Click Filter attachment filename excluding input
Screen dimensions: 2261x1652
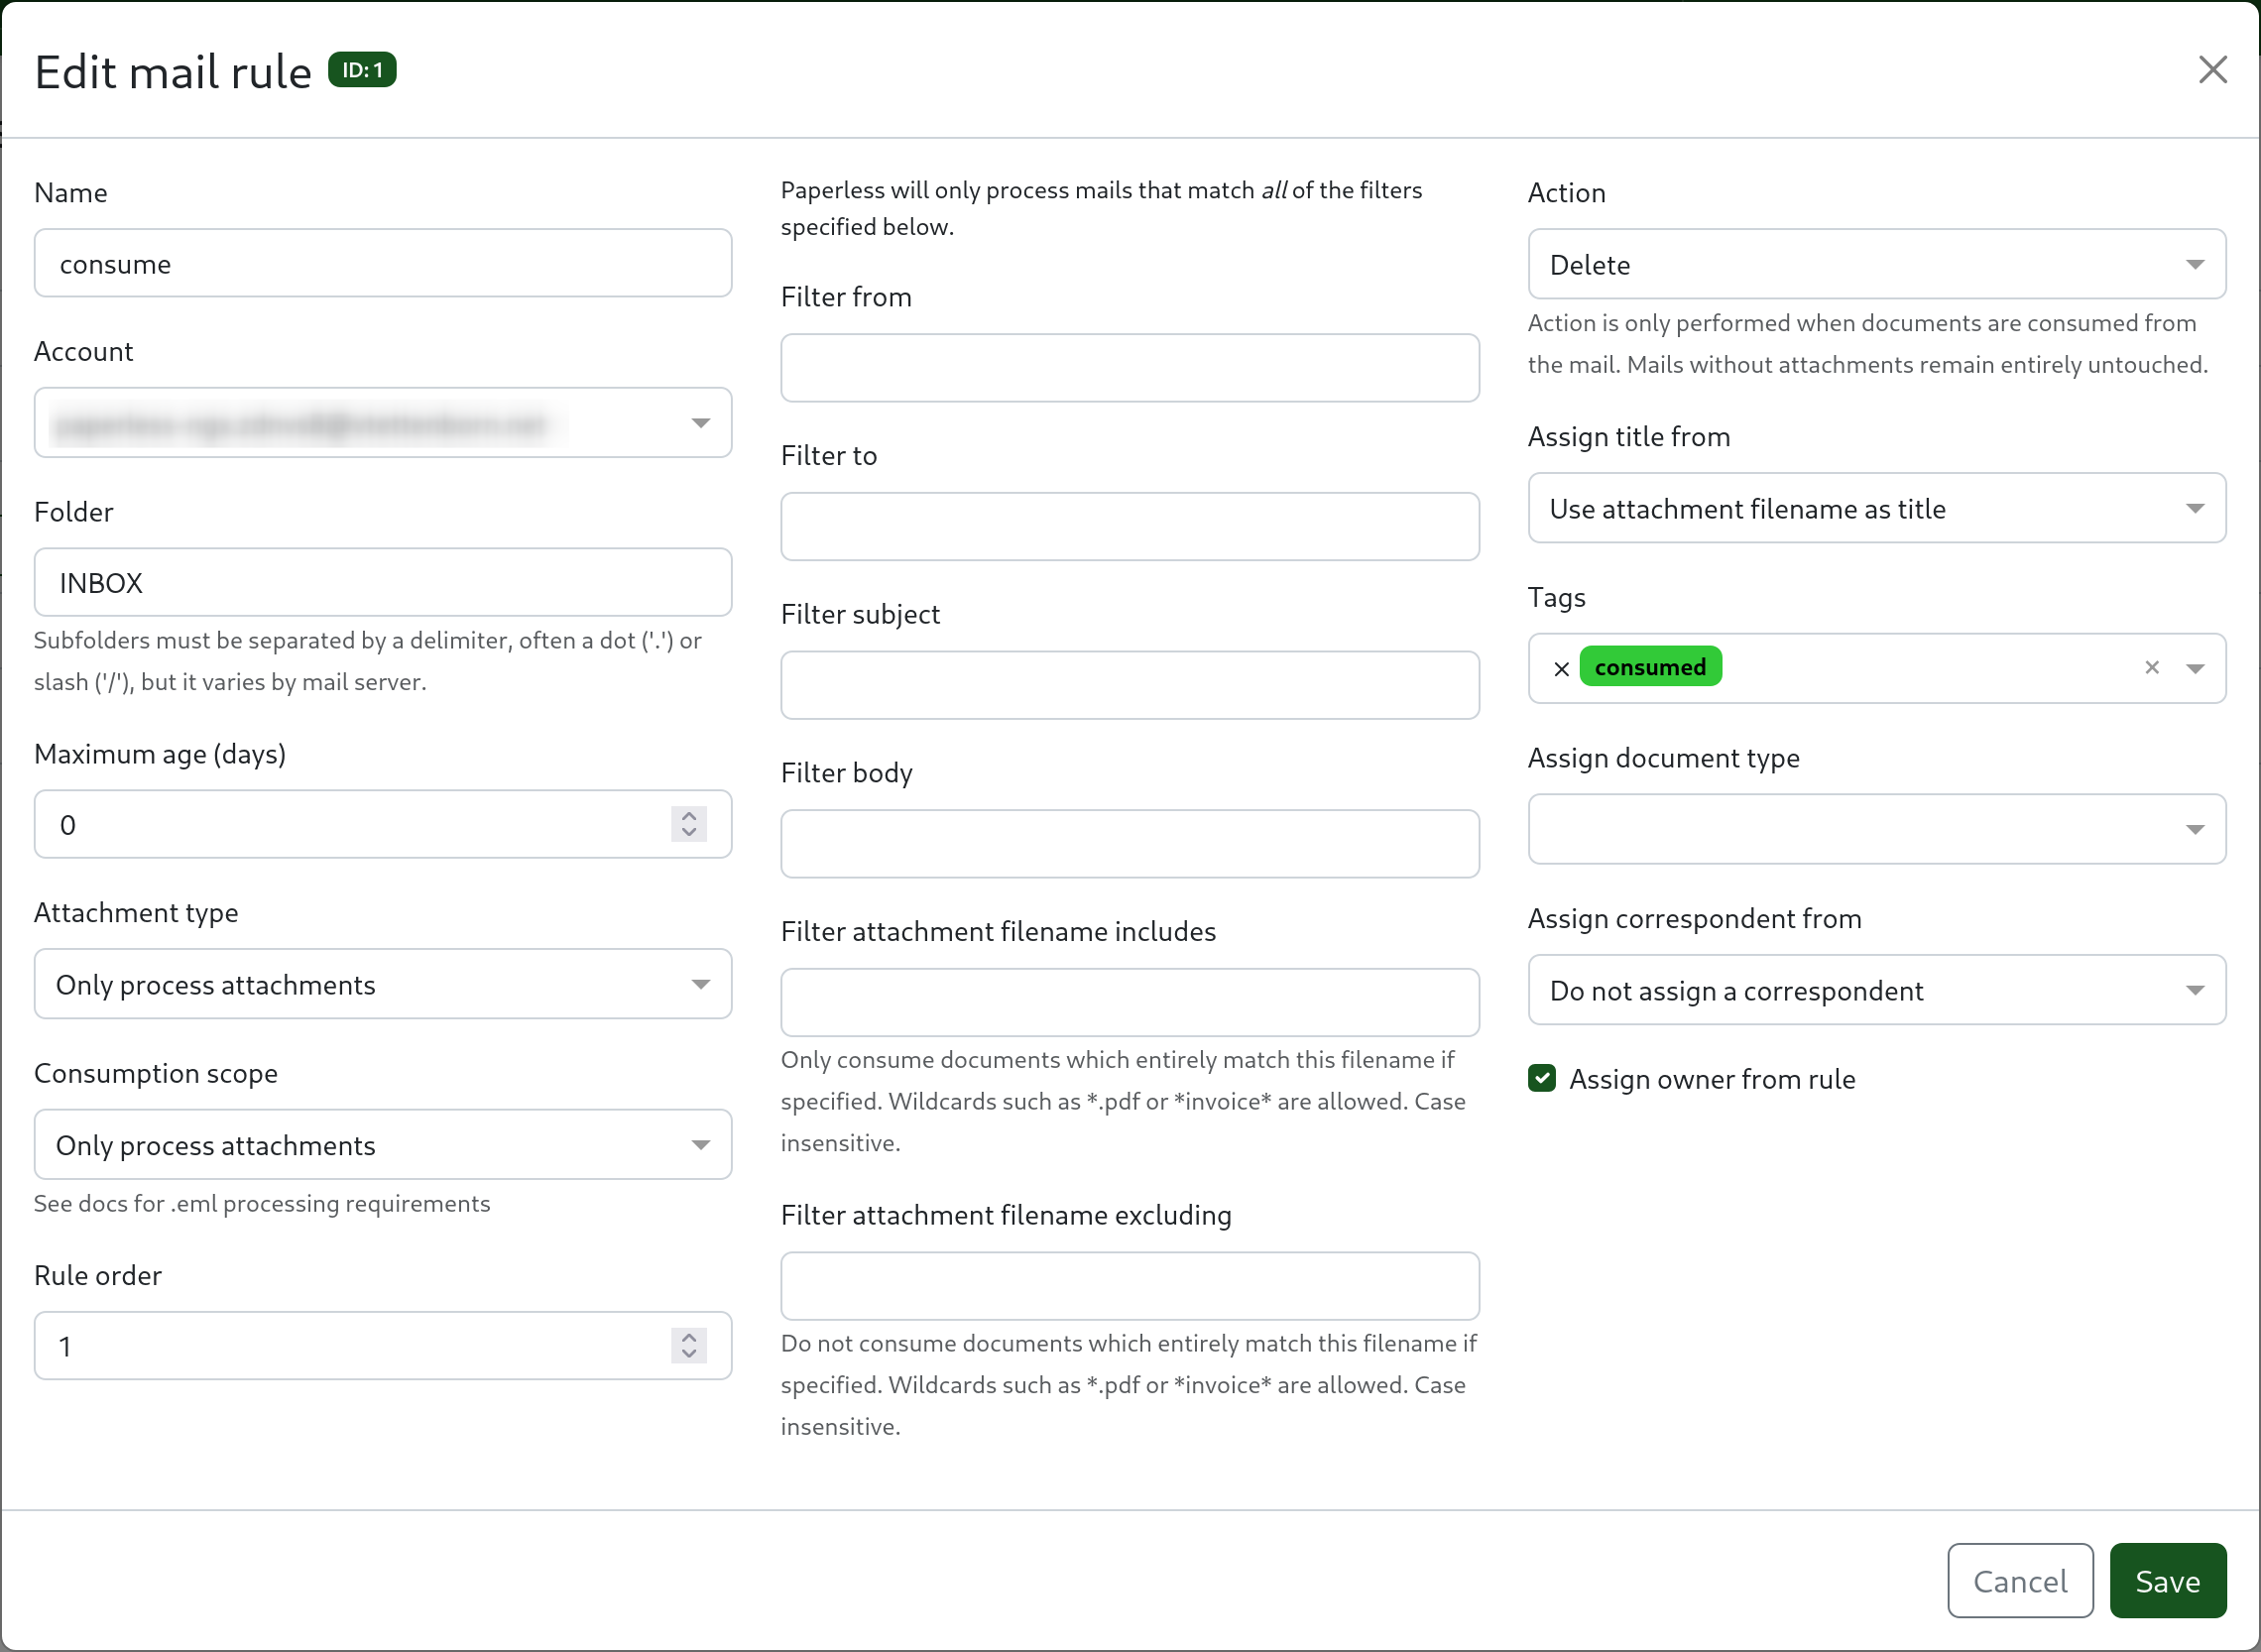(1130, 1286)
